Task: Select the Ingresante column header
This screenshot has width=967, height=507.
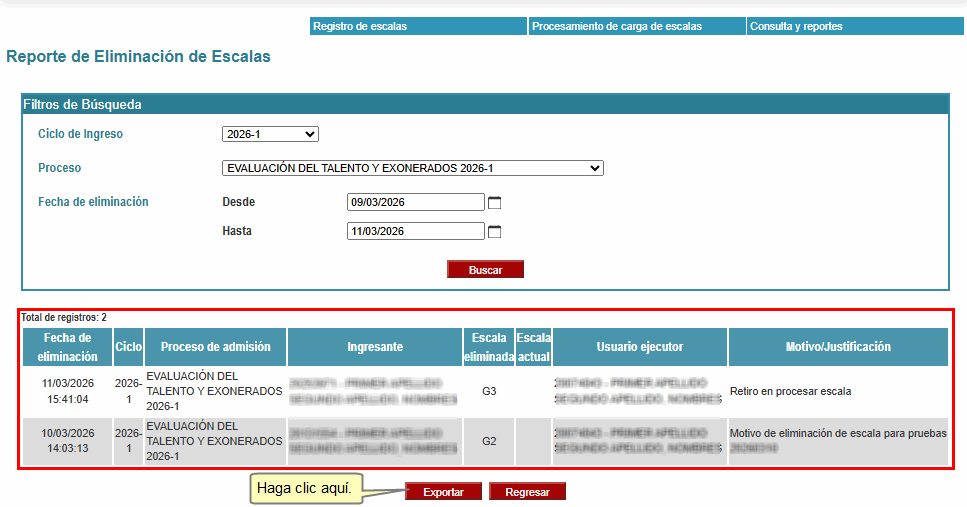Action: (x=375, y=347)
